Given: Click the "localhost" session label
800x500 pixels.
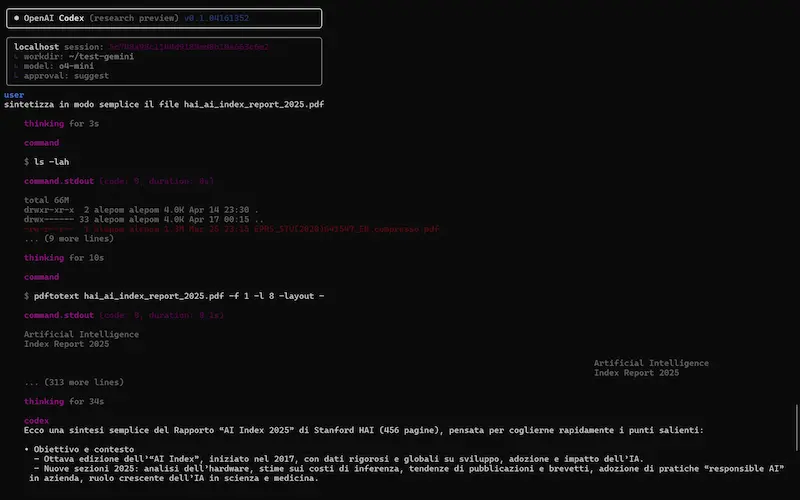Looking at the screenshot, I should coord(36,46).
